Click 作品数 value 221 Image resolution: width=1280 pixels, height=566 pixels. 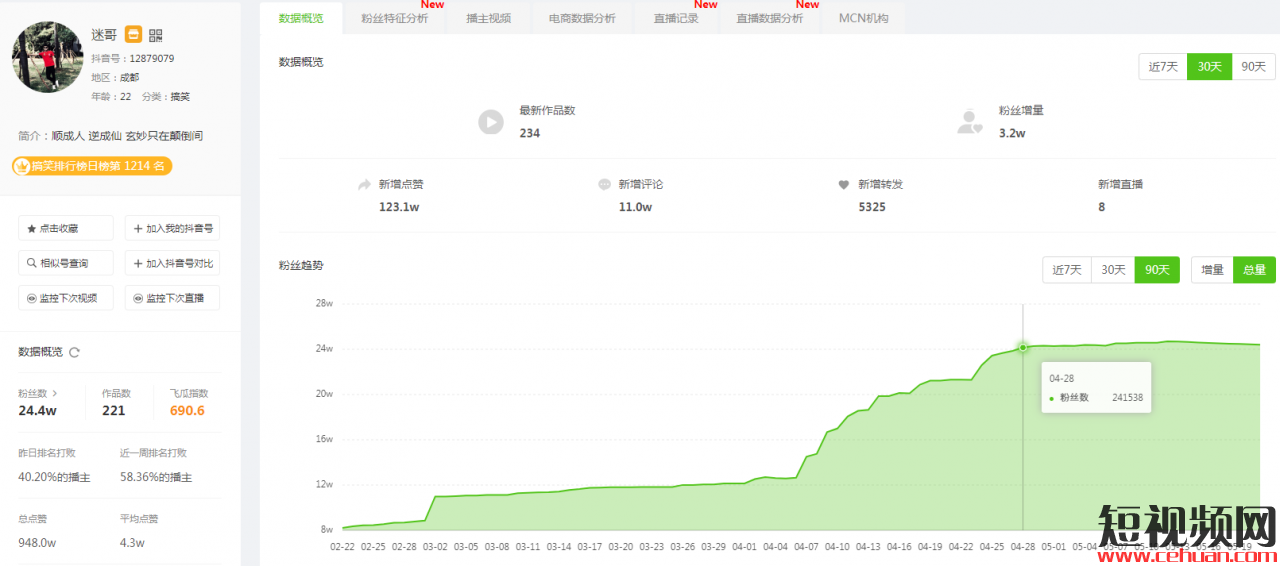click(114, 411)
